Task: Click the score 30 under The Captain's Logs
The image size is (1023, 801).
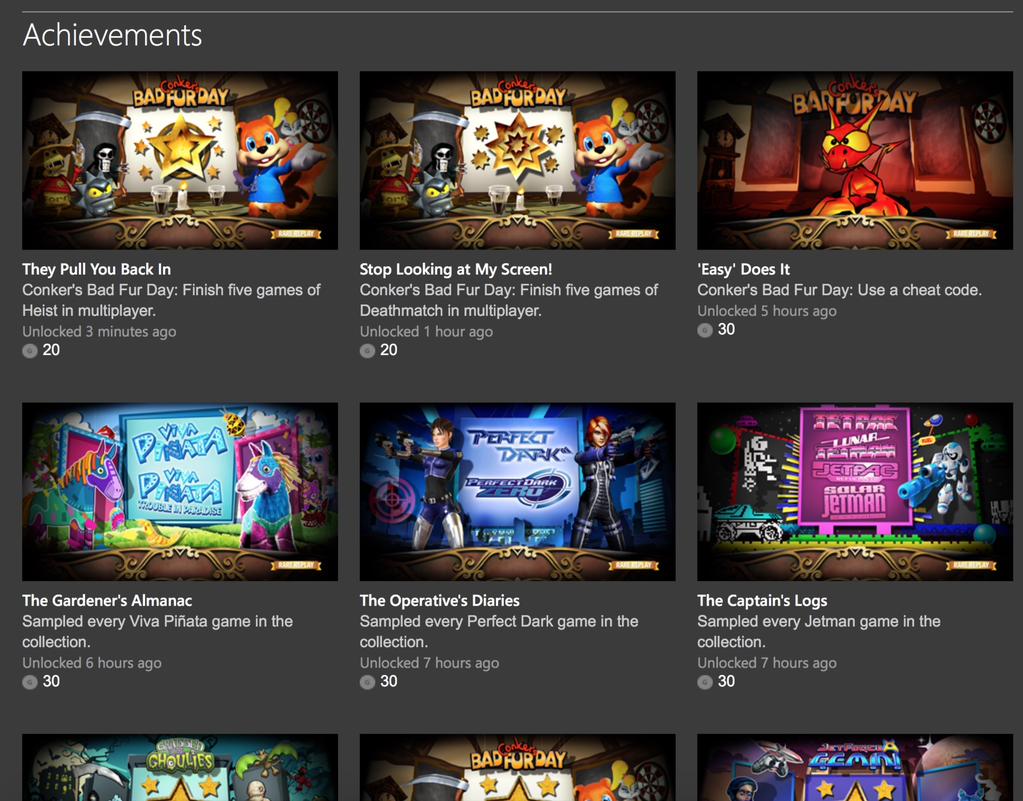Action: [x=726, y=682]
